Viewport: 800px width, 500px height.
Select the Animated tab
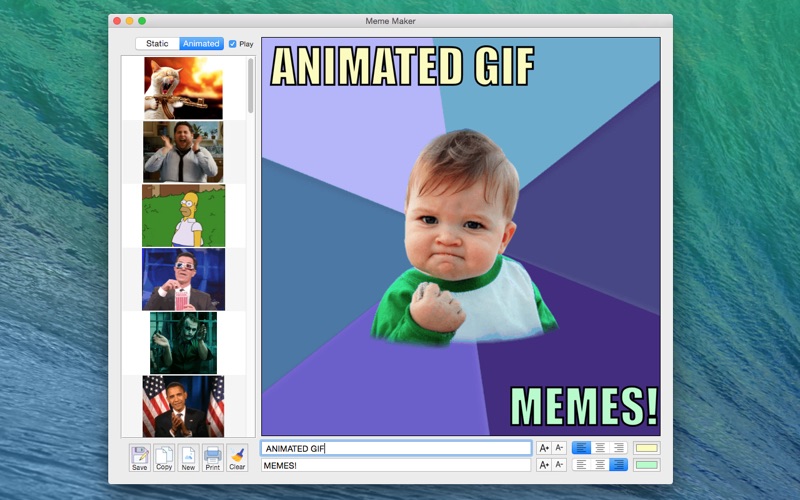click(x=201, y=43)
